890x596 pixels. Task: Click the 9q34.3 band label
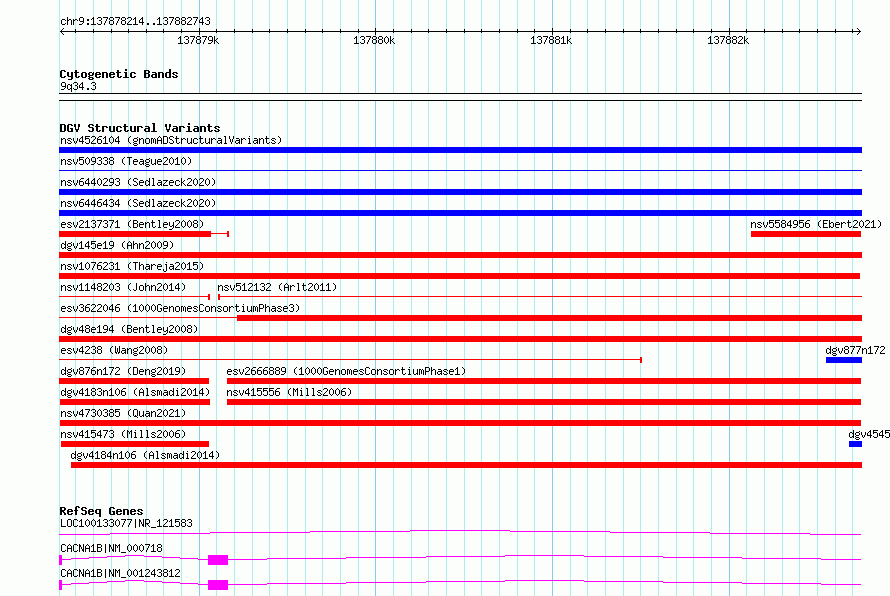coord(78,86)
